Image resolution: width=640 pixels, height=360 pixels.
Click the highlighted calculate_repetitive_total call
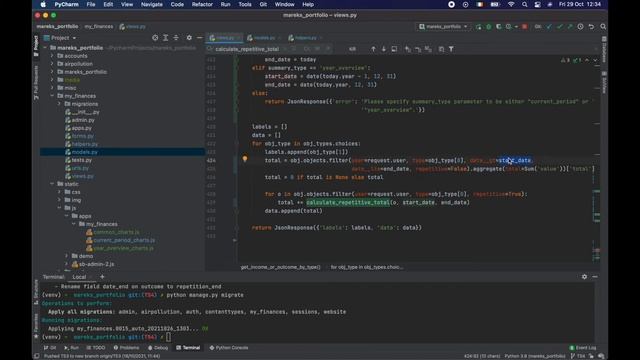(348, 202)
